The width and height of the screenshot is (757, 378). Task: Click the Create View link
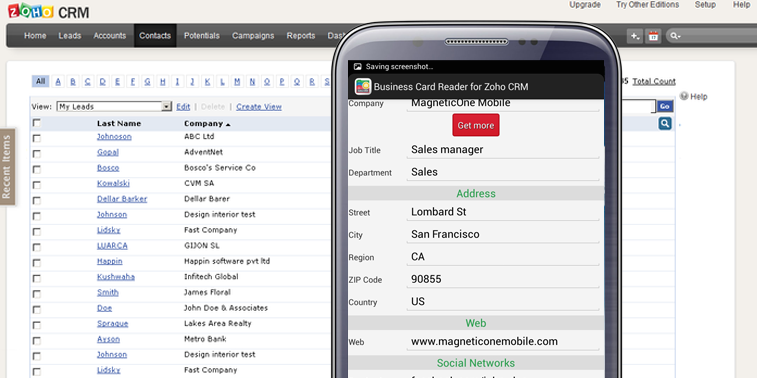coord(259,107)
